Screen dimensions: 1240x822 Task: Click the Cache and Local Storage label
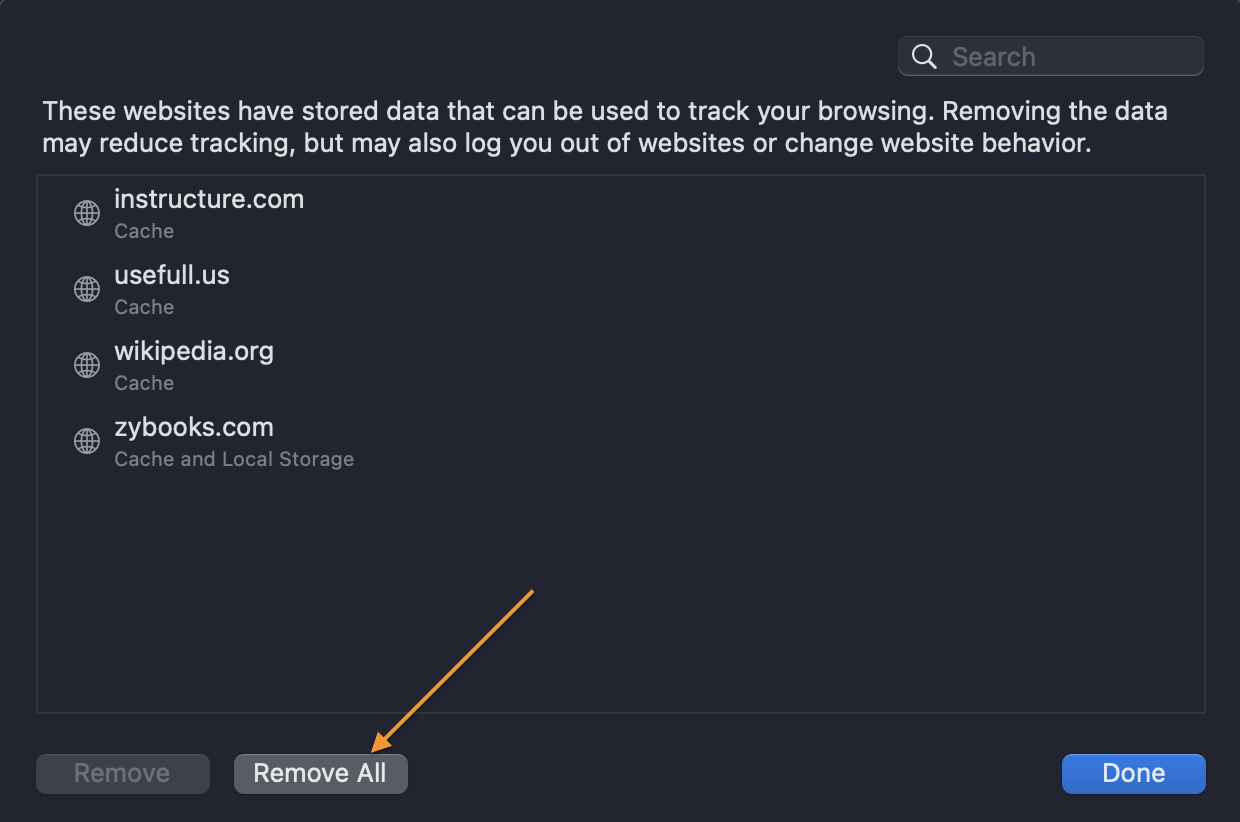(x=234, y=459)
